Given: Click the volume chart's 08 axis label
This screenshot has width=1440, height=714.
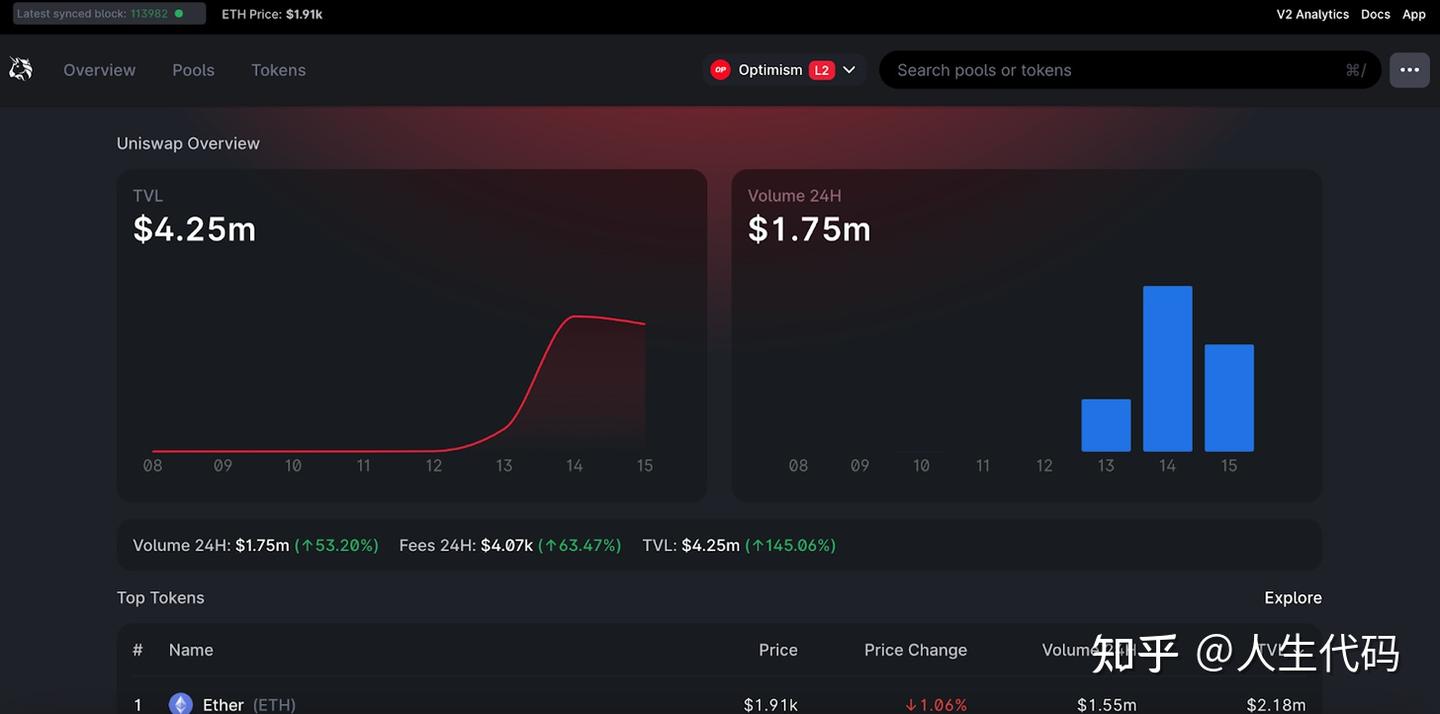Looking at the screenshot, I should click(798, 465).
